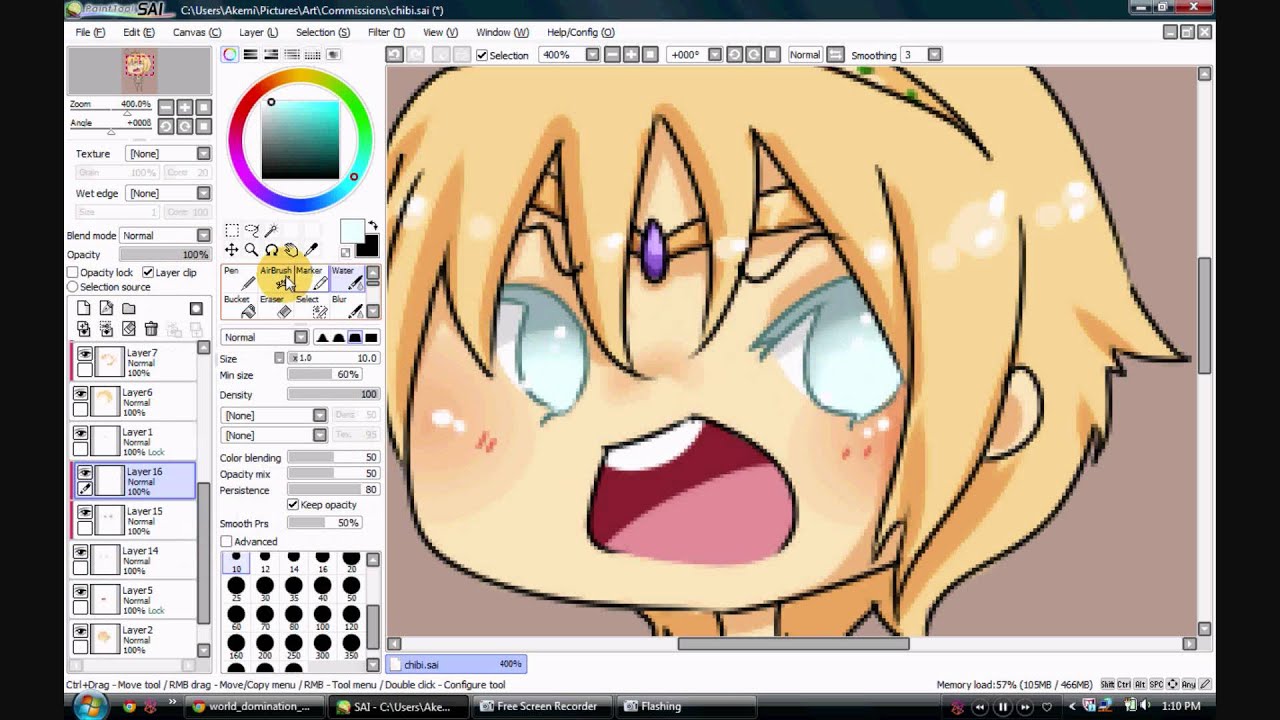Select the Blur tool
This screenshot has width=1280, height=720.
point(347,306)
